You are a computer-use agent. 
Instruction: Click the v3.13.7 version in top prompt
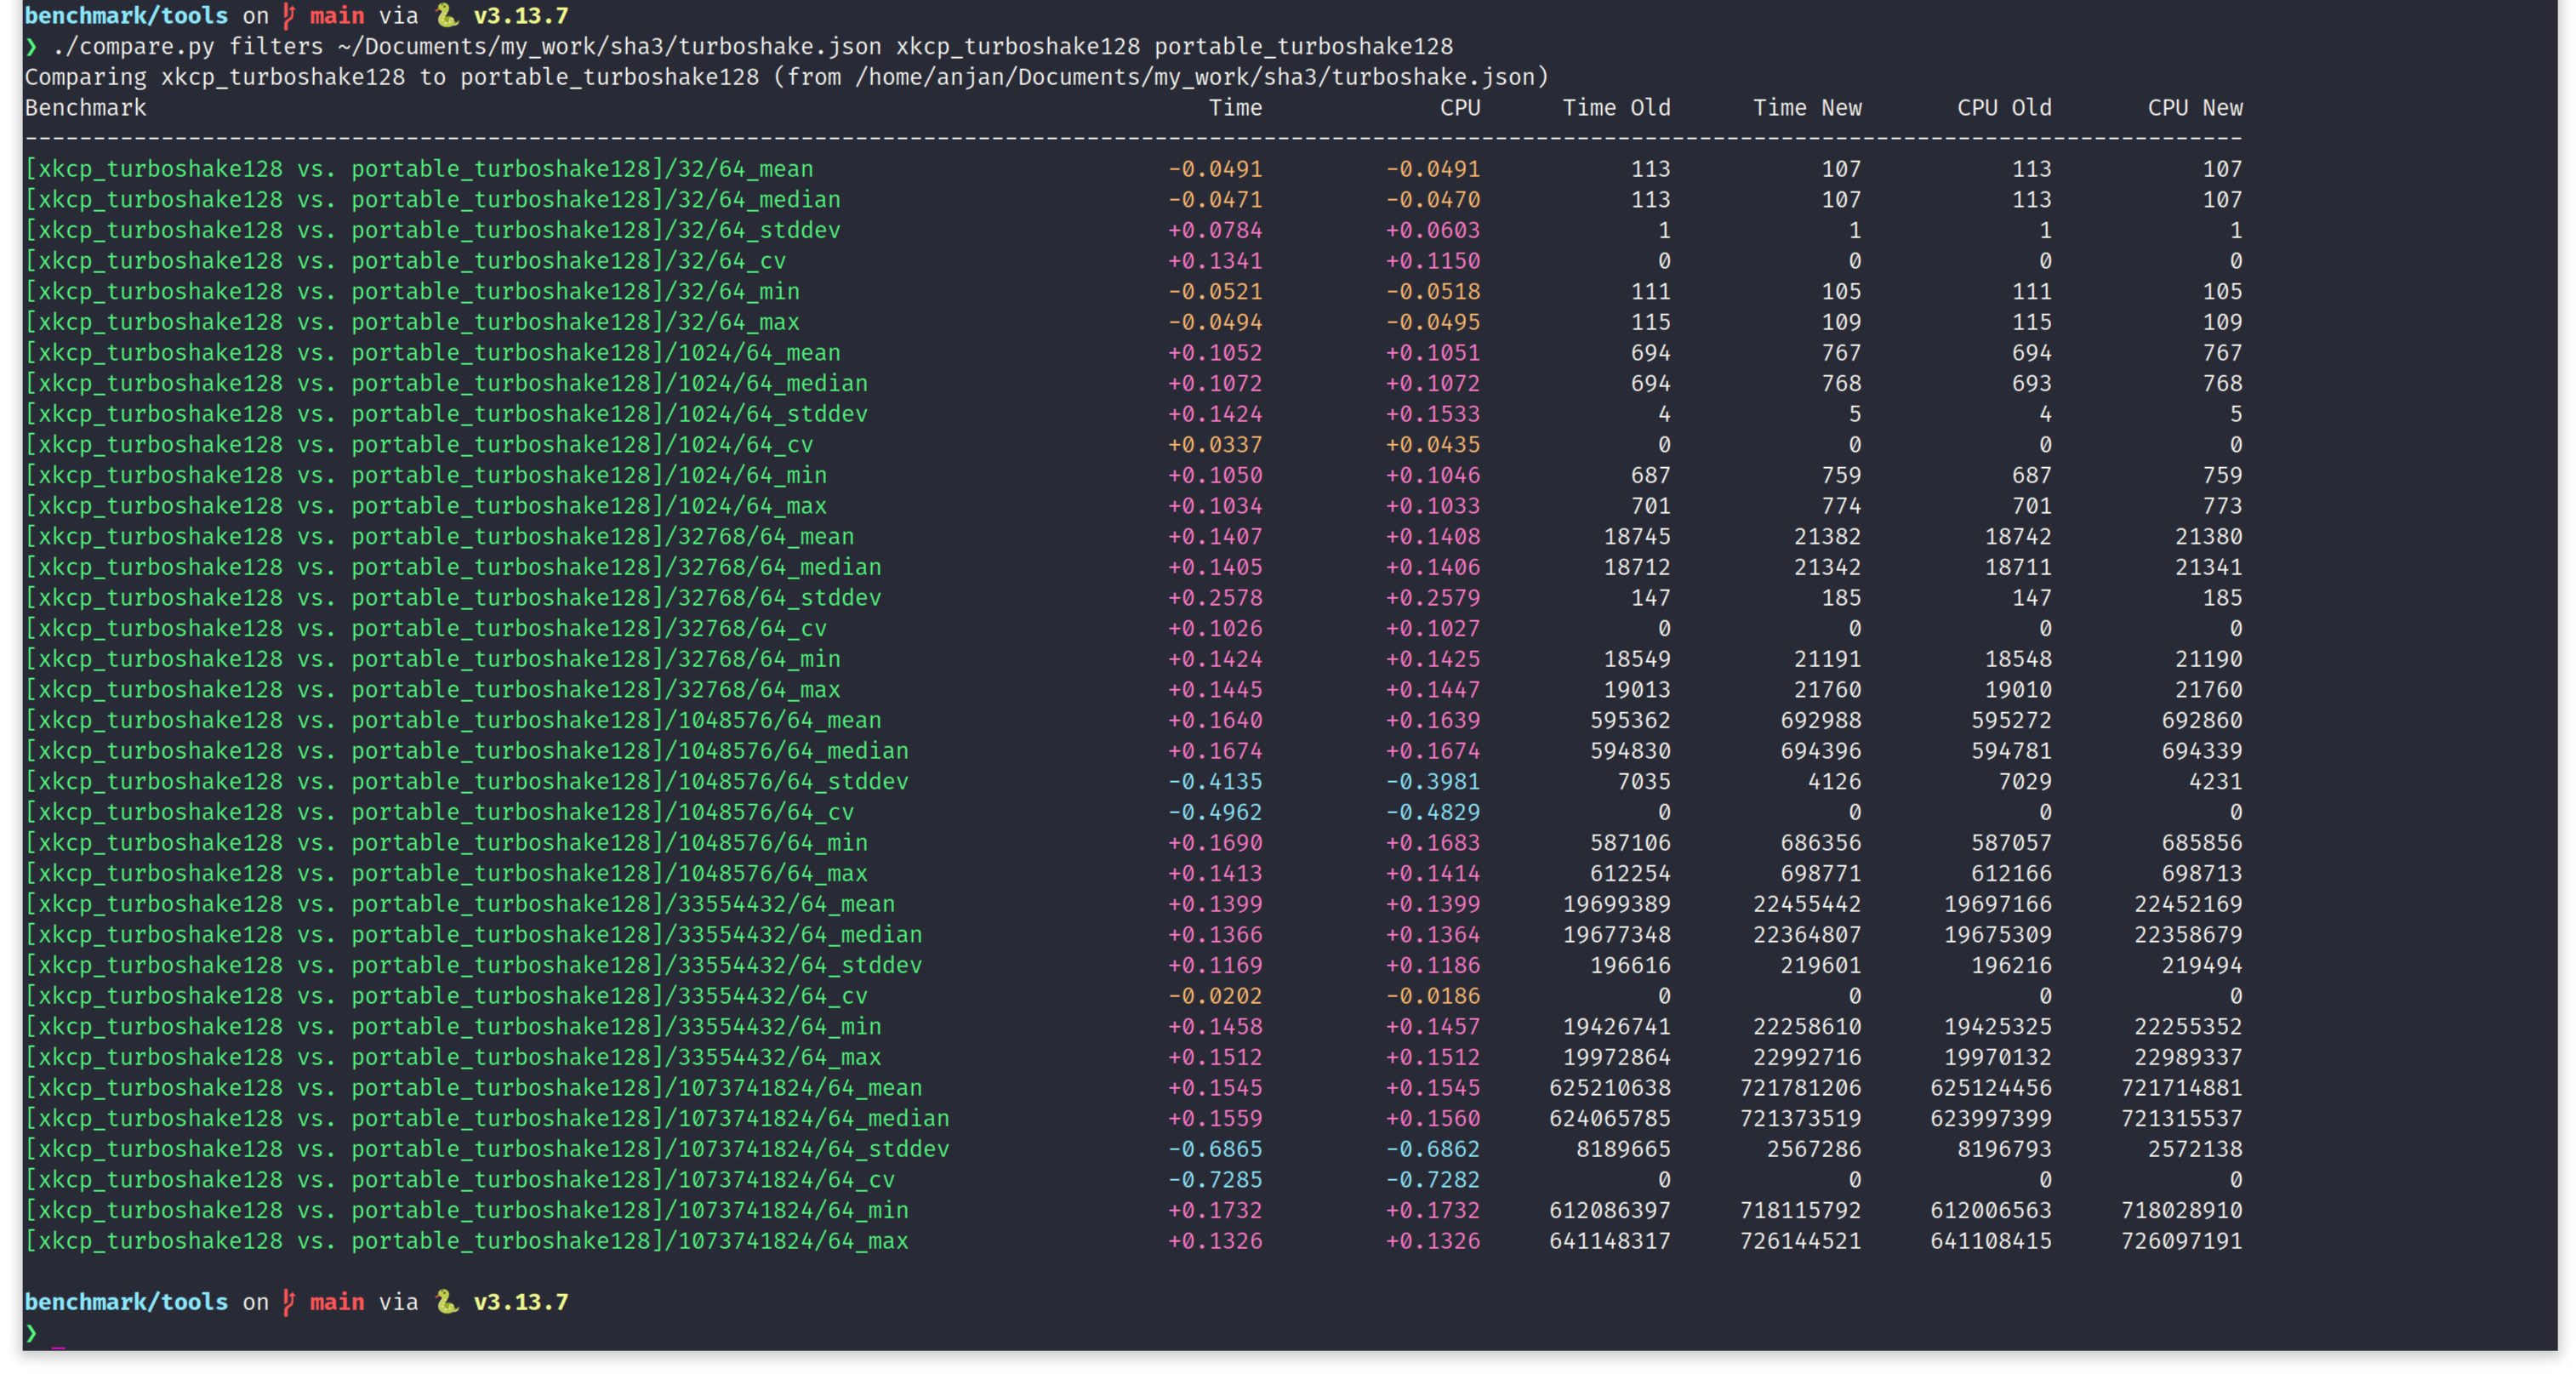point(520,15)
